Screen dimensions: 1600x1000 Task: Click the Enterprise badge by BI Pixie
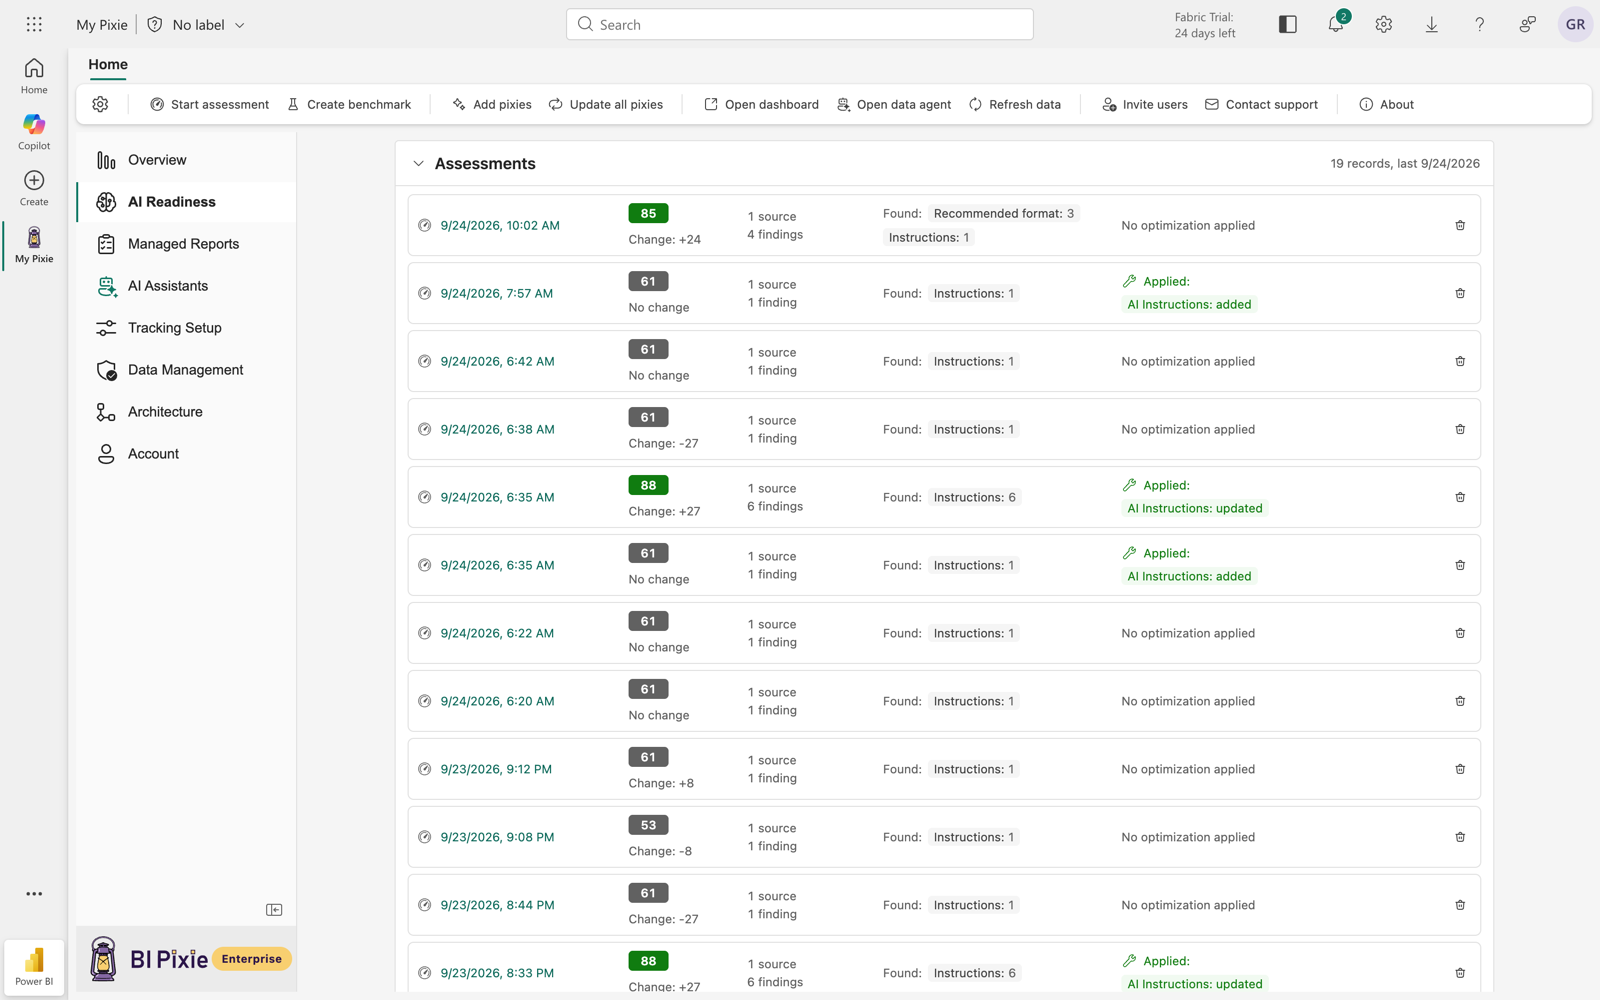pyautogui.click(x=252, y=959)
